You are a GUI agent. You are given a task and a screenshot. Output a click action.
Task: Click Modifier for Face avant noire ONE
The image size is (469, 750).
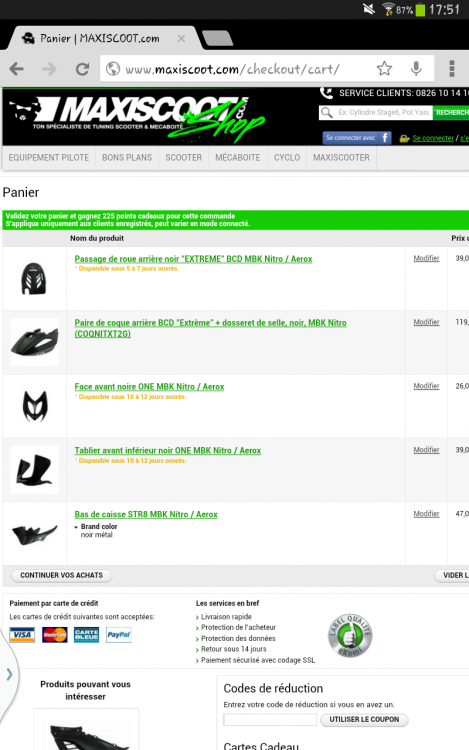click(426, 386)
